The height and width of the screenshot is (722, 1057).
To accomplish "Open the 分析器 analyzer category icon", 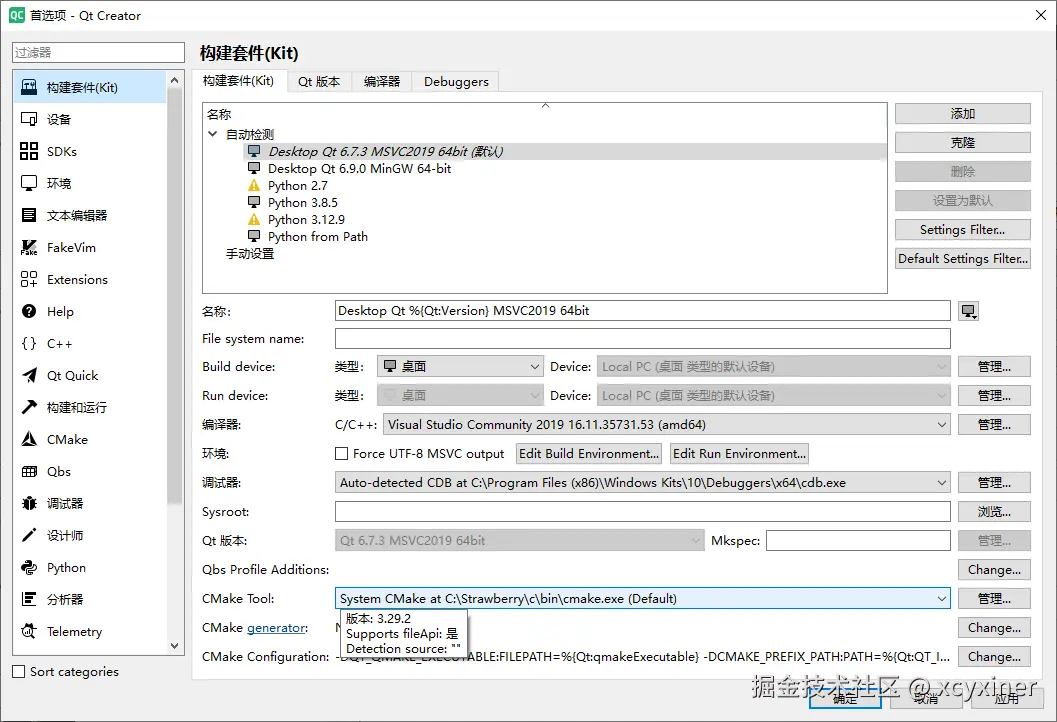I will coord(29,599).
